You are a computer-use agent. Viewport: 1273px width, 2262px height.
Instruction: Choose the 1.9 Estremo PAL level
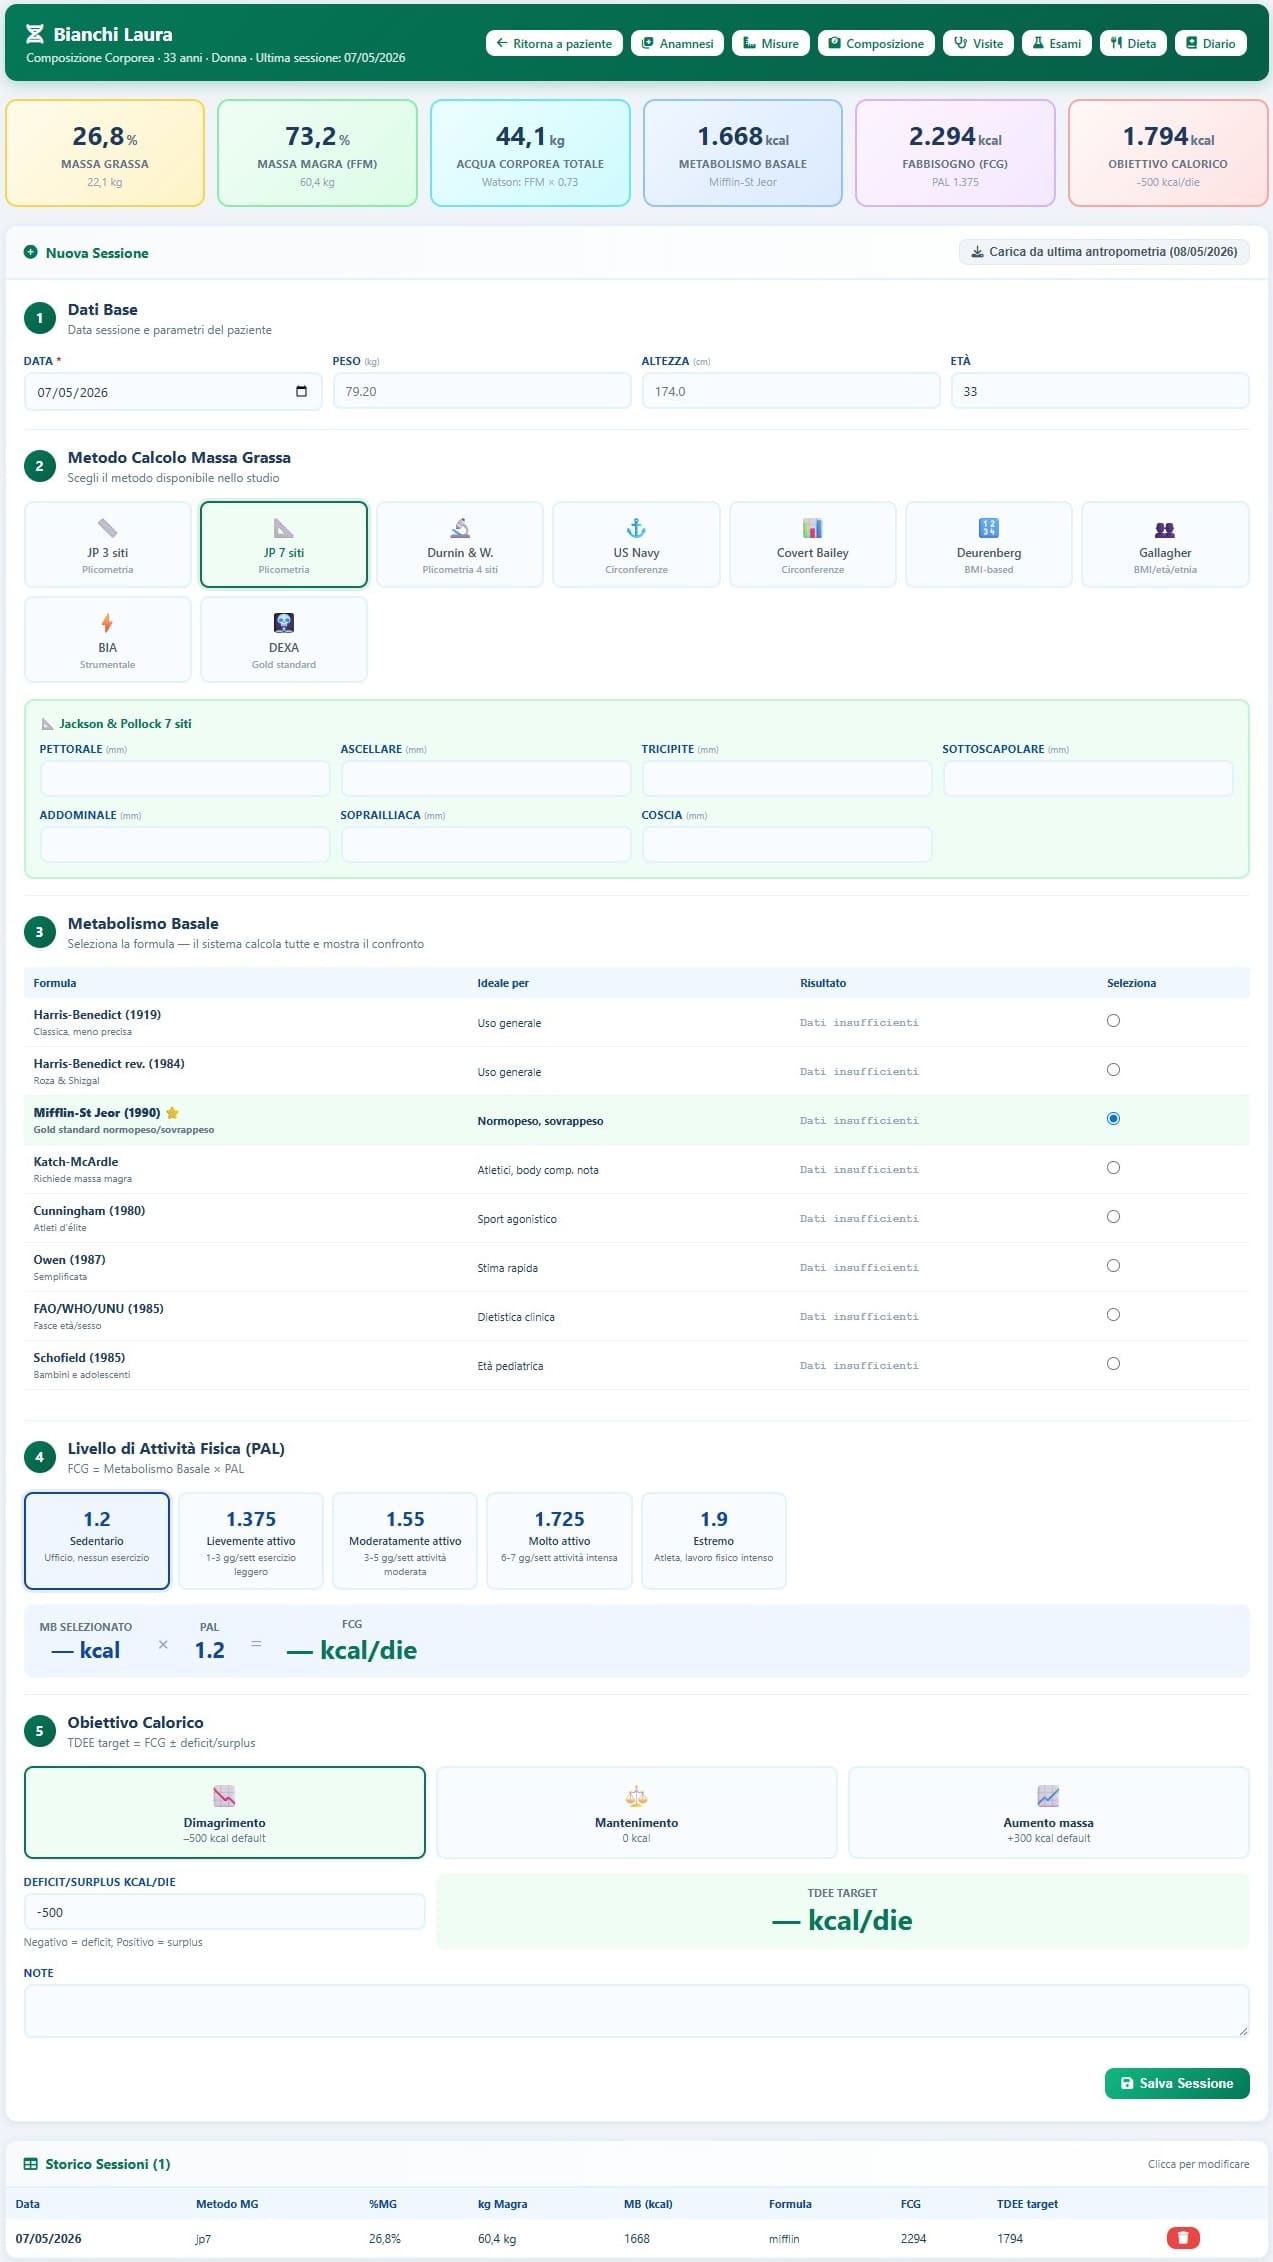(x=714, y=1541)
